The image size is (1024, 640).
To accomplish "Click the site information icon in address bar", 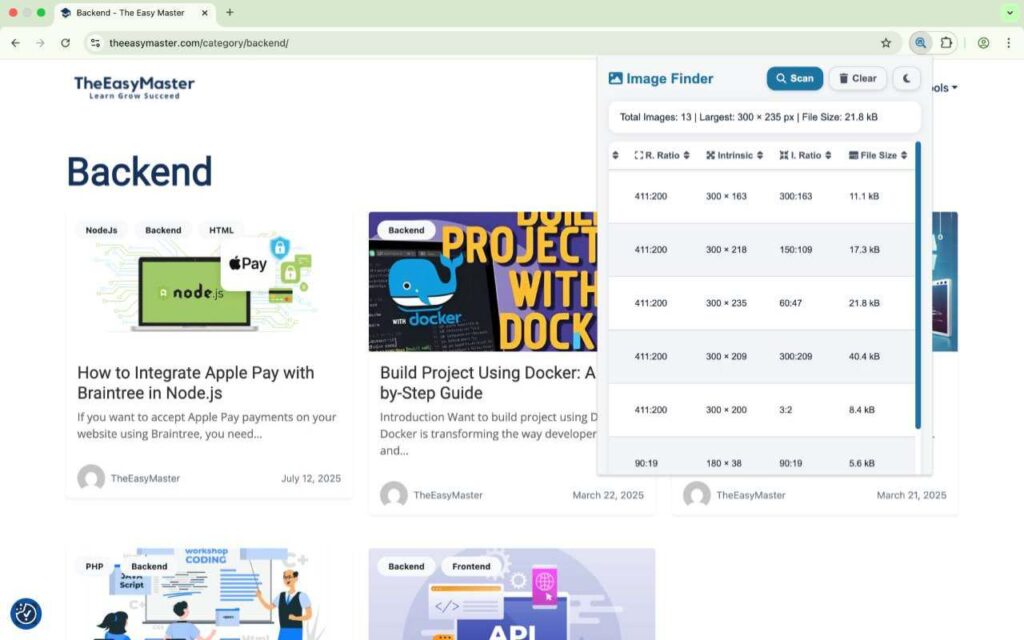I will point(95,43).
